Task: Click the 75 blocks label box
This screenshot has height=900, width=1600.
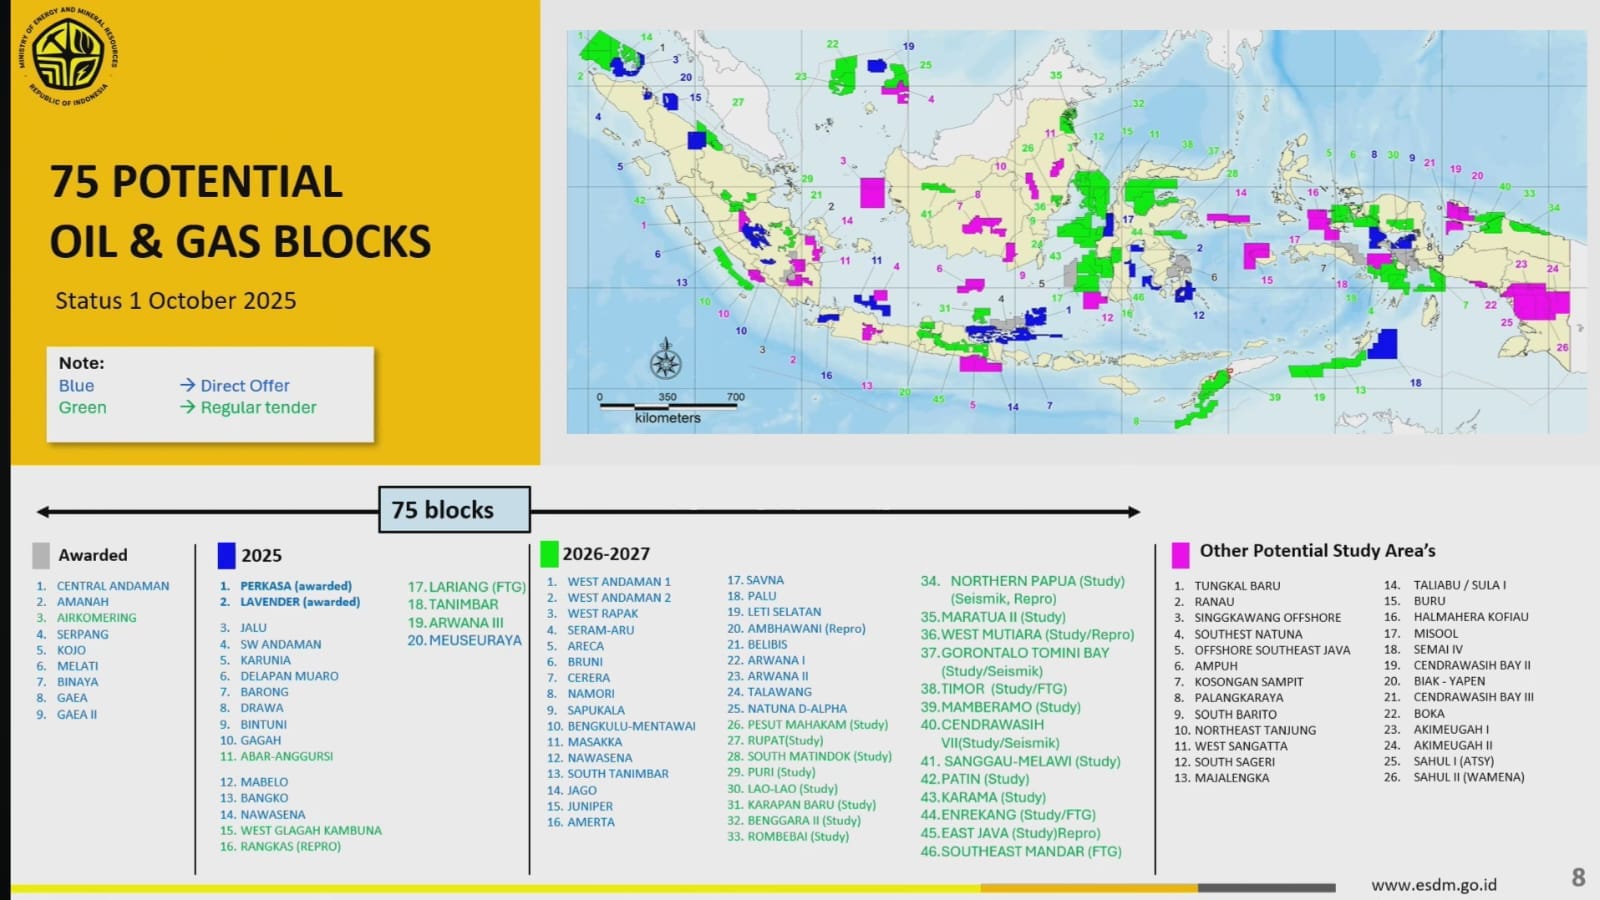Action: 454,510
